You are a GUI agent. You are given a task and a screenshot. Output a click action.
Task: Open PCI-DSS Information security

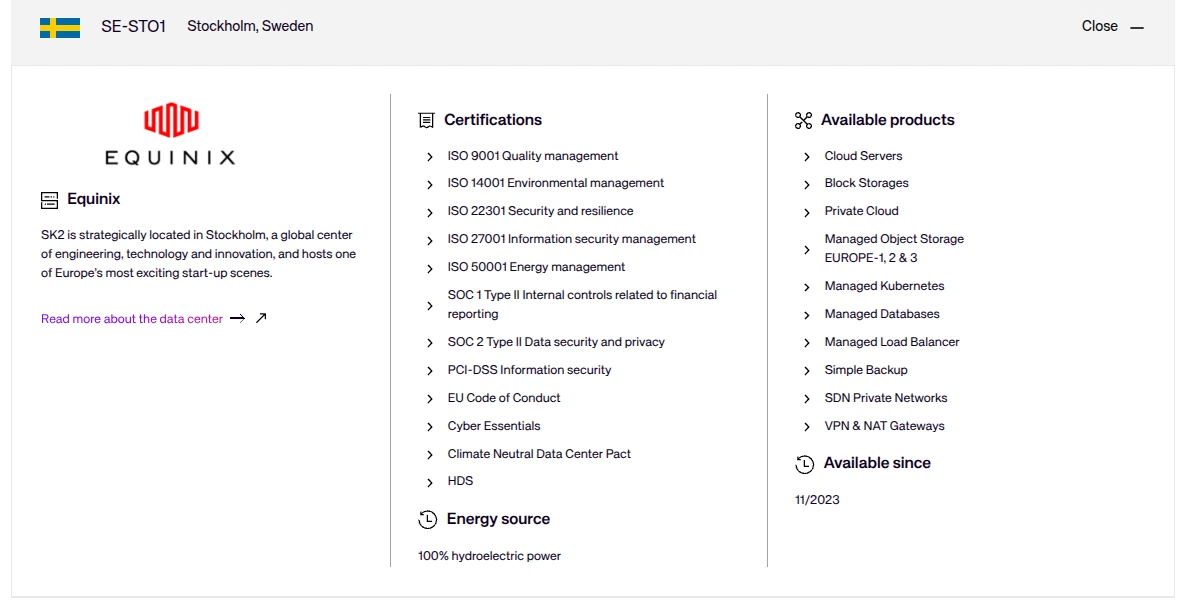click(x=529, y=370)
